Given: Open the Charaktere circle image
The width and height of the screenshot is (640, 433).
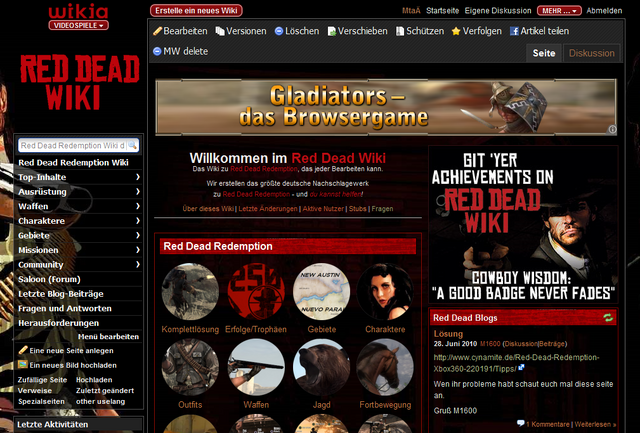Looking at the screenshot, I should click(385, 291).
